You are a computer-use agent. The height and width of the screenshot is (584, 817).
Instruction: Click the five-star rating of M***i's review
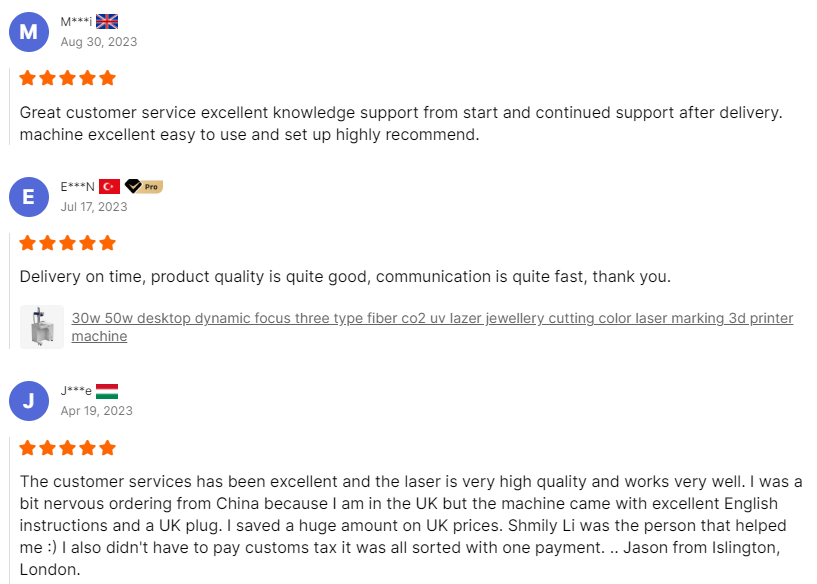68,78
